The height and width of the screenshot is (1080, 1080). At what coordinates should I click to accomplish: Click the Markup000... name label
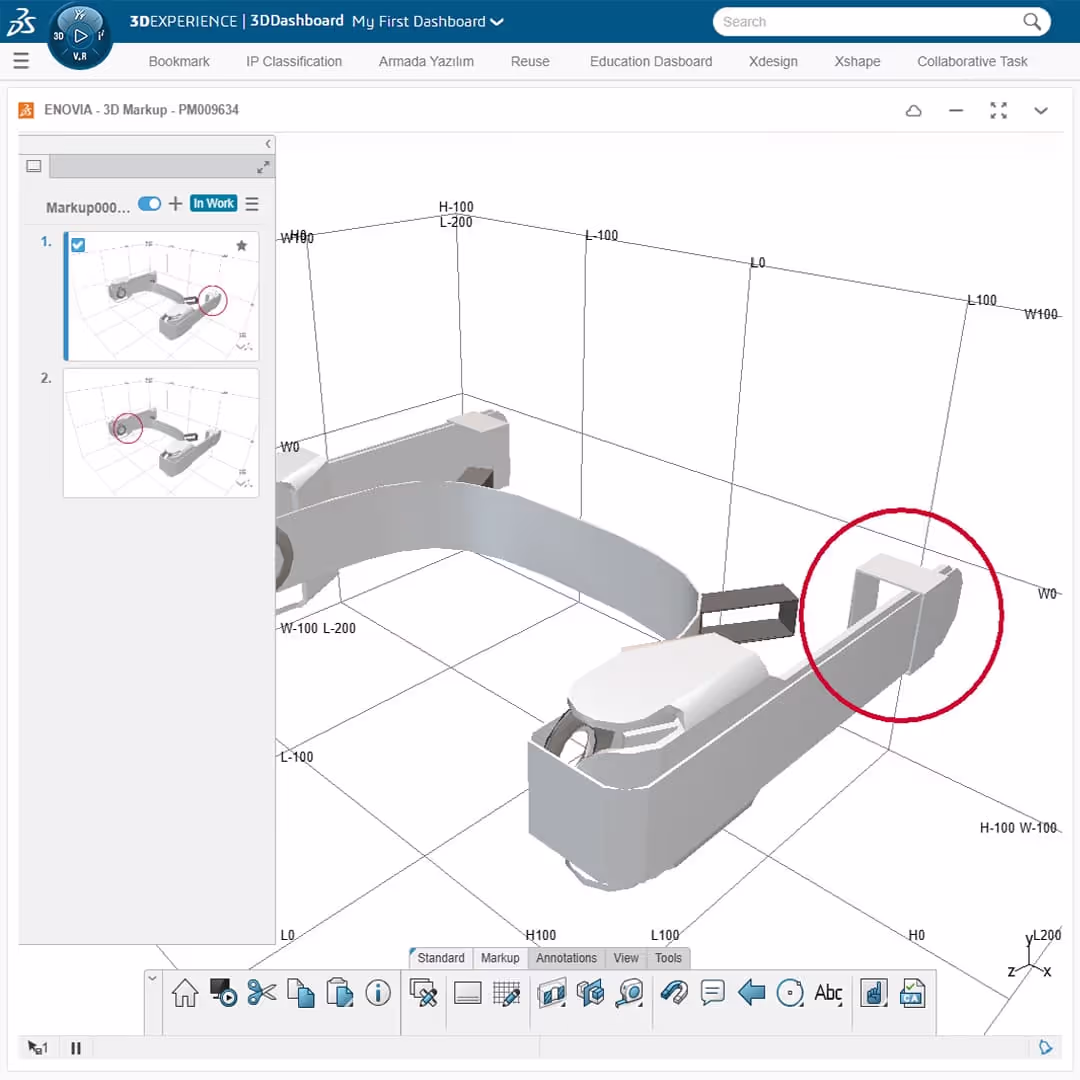coord(87,207)
